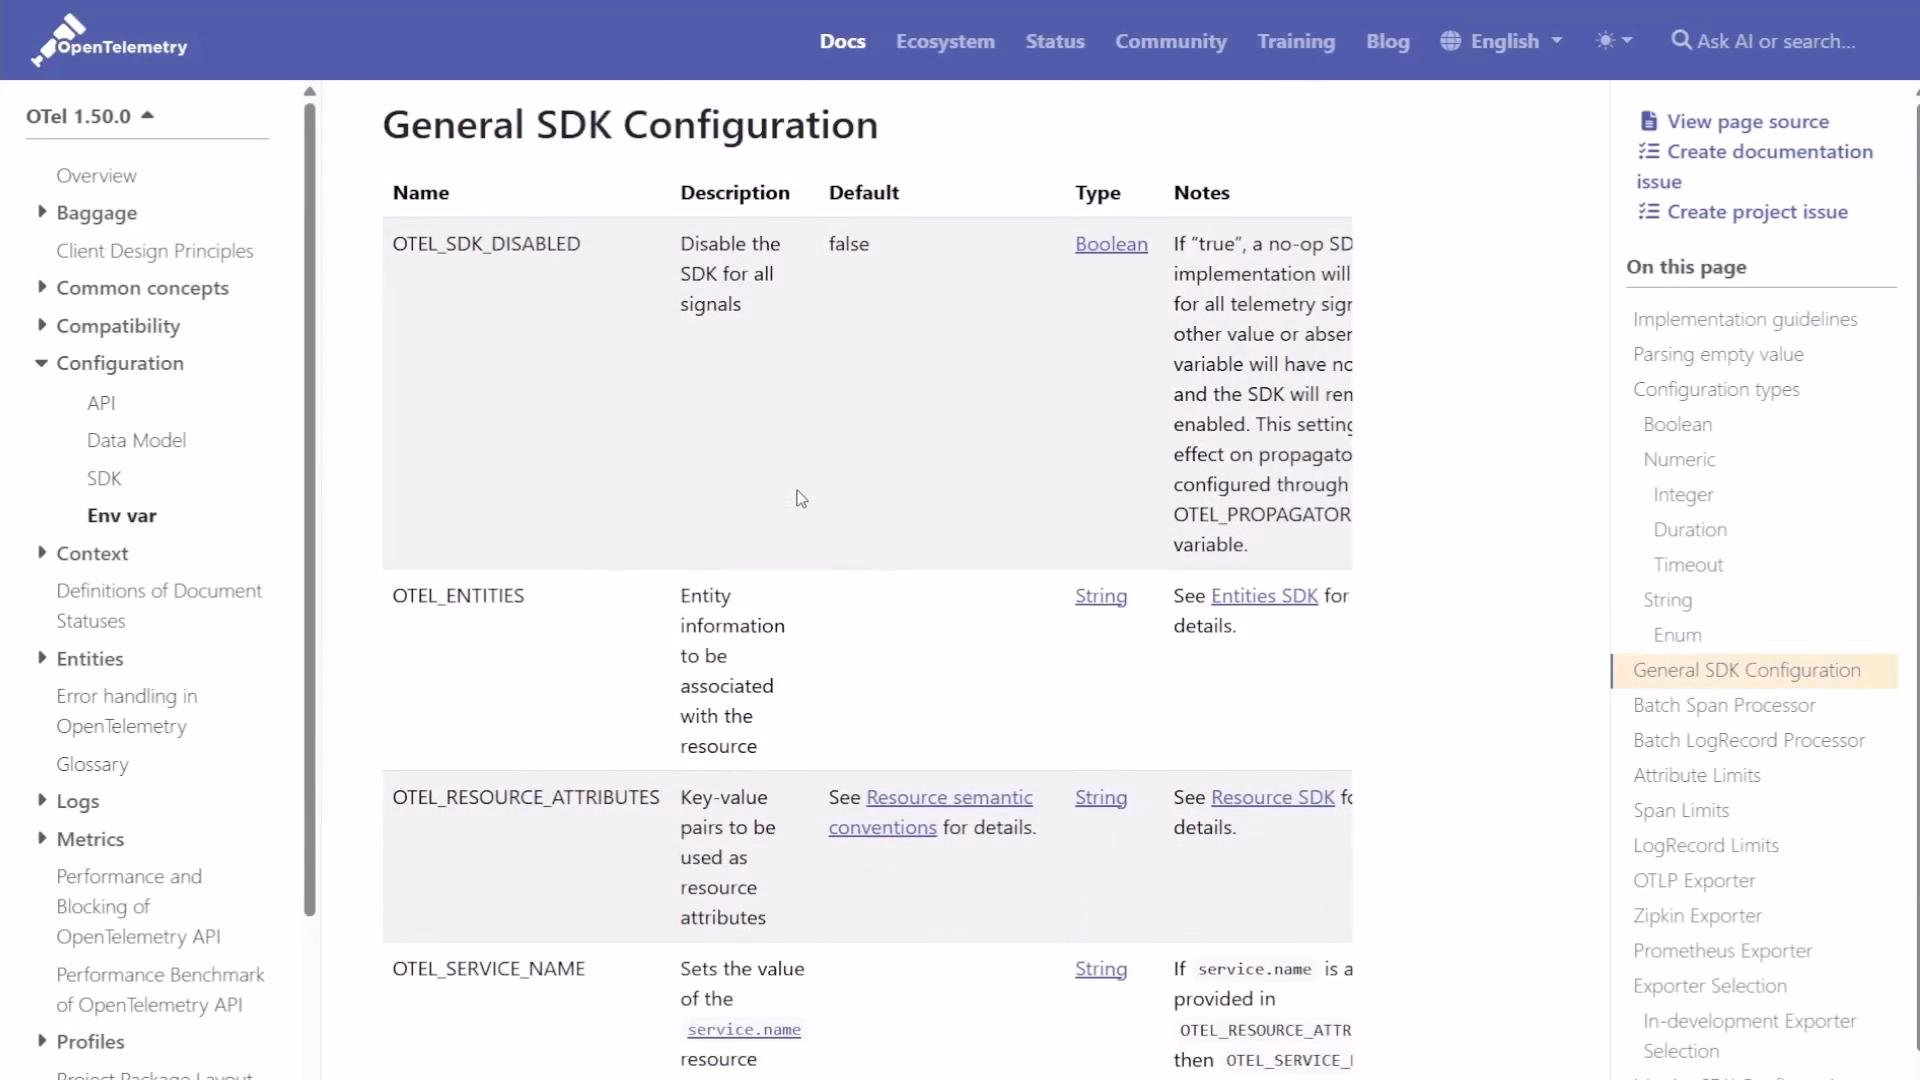1920x1080 pixels.
Task: Open the Overview sidebar page
Action: 96,175
